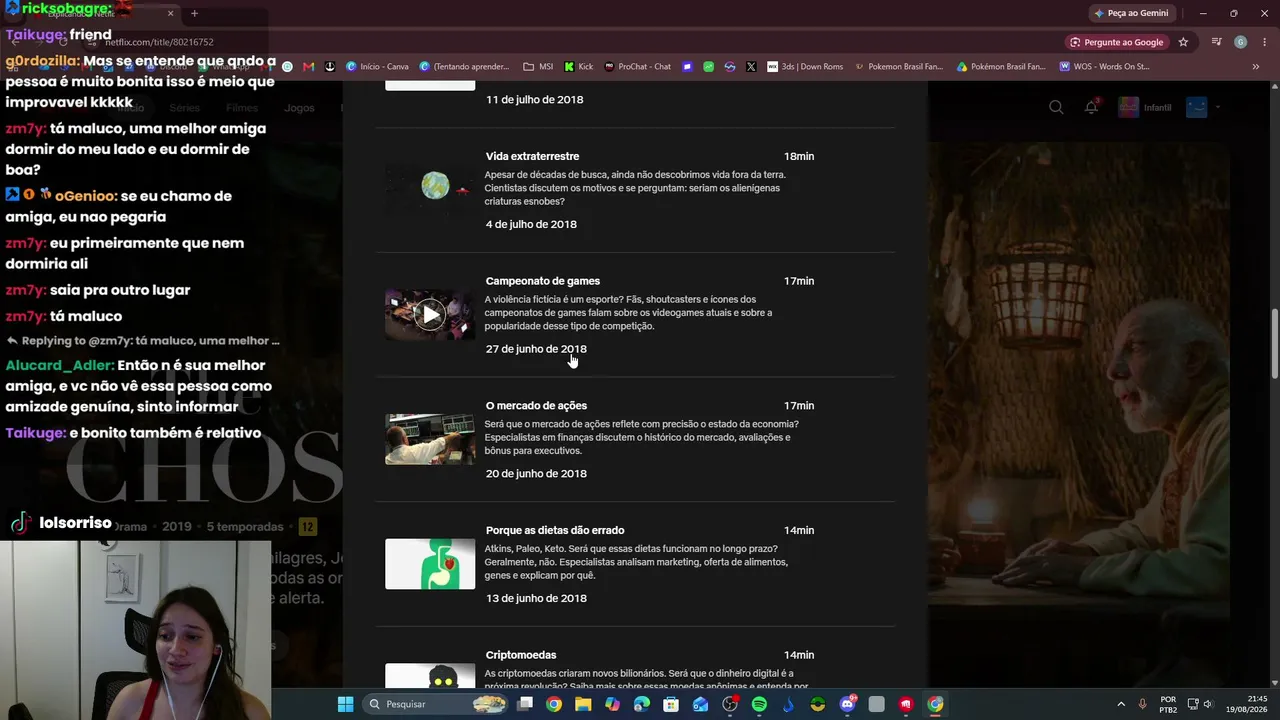The height and width of the screenshot is (720, 1280).
Task: Open the MSI bookmarks folder
Action: click(538, 67)
